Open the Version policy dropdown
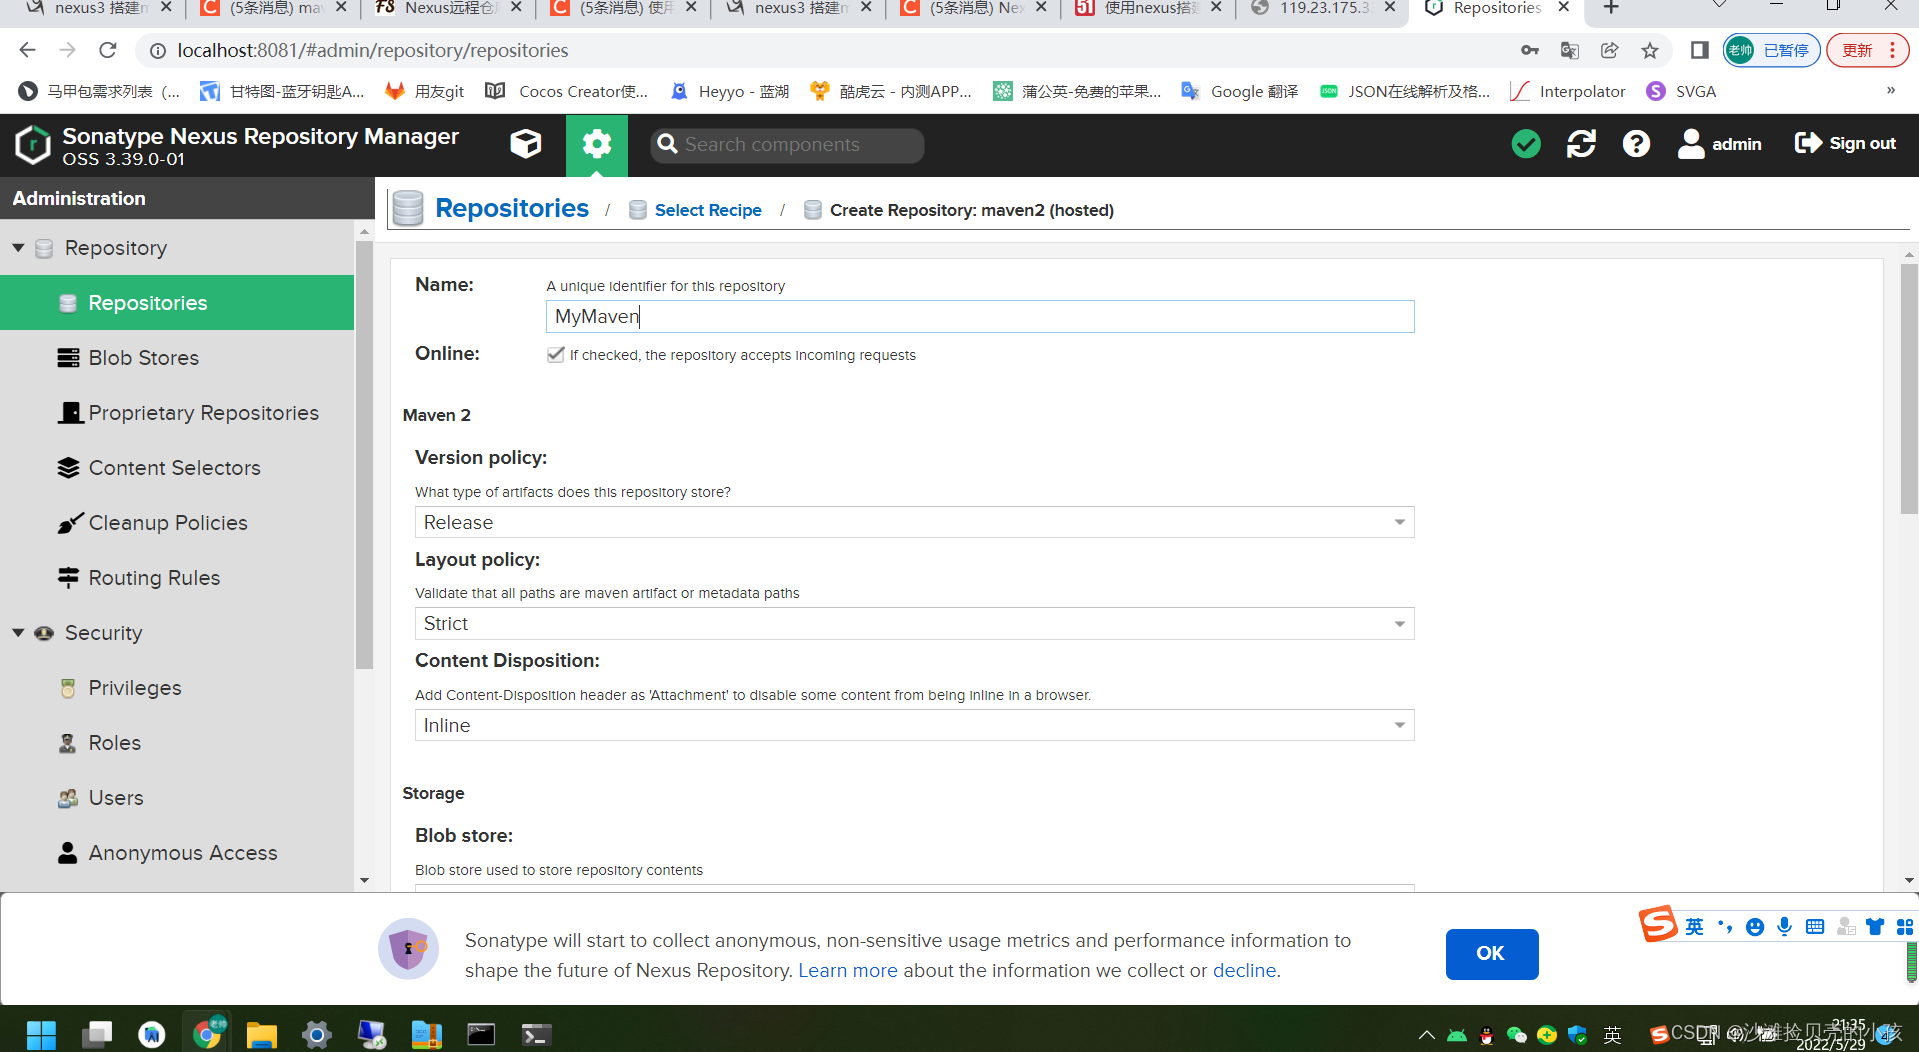Screen dimensions: 1919x1052 [x=914, y=522]
